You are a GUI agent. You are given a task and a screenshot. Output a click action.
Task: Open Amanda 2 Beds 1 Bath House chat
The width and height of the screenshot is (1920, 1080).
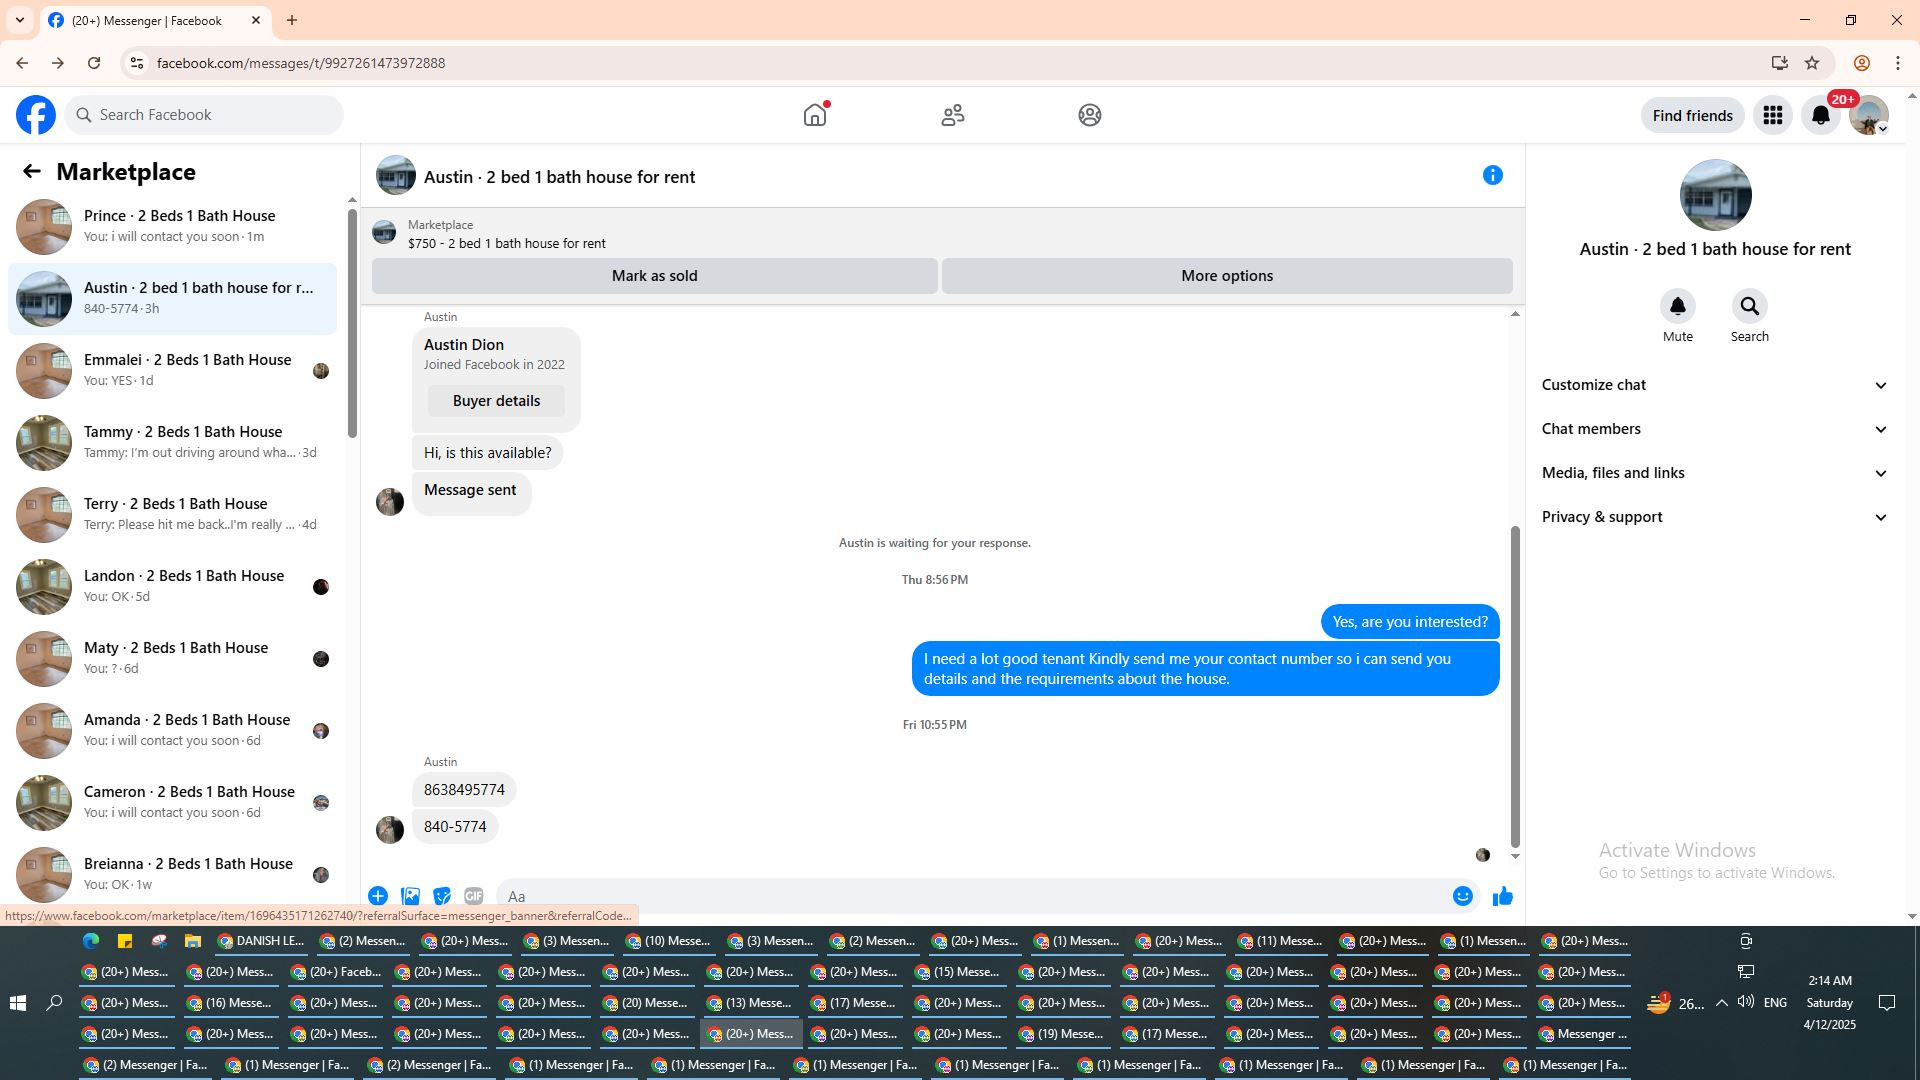(172, 731)
